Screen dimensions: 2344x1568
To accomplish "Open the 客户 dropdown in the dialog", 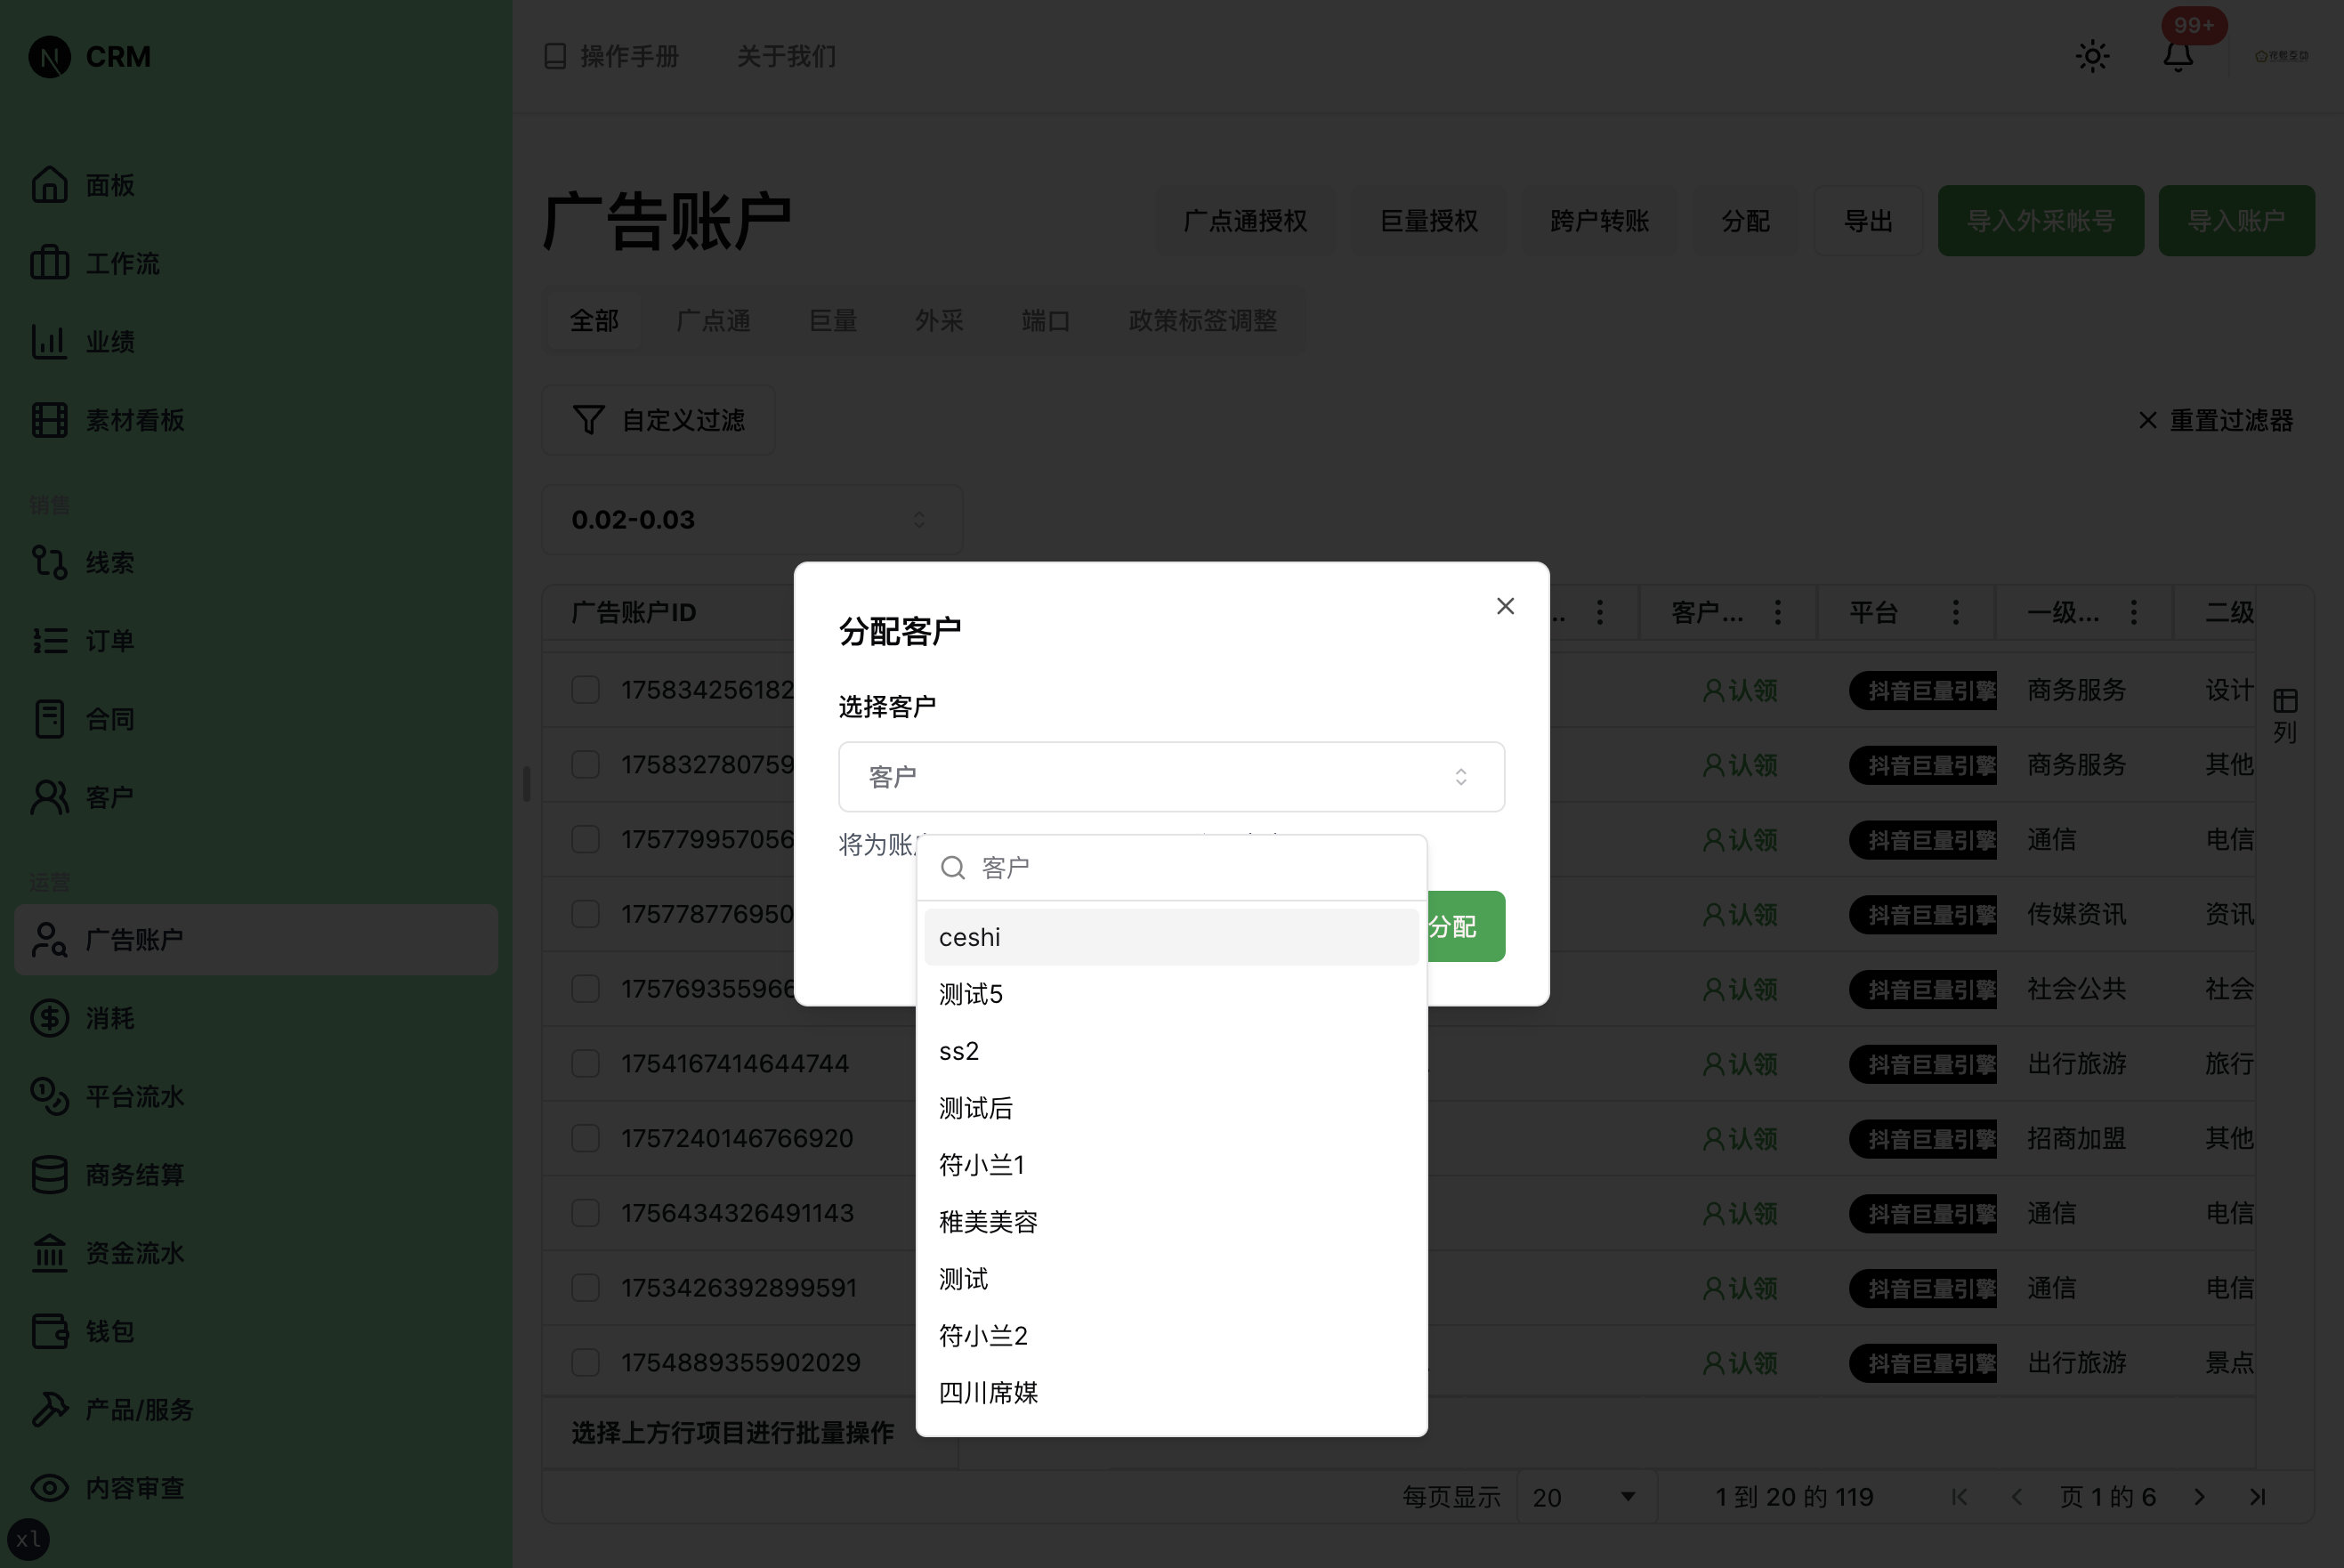I will tap(1171, 776).
